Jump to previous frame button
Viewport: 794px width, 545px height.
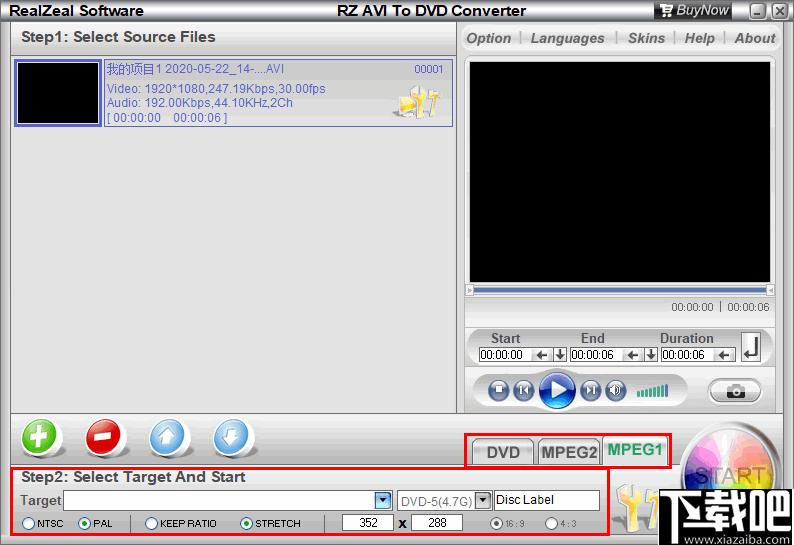523,391
